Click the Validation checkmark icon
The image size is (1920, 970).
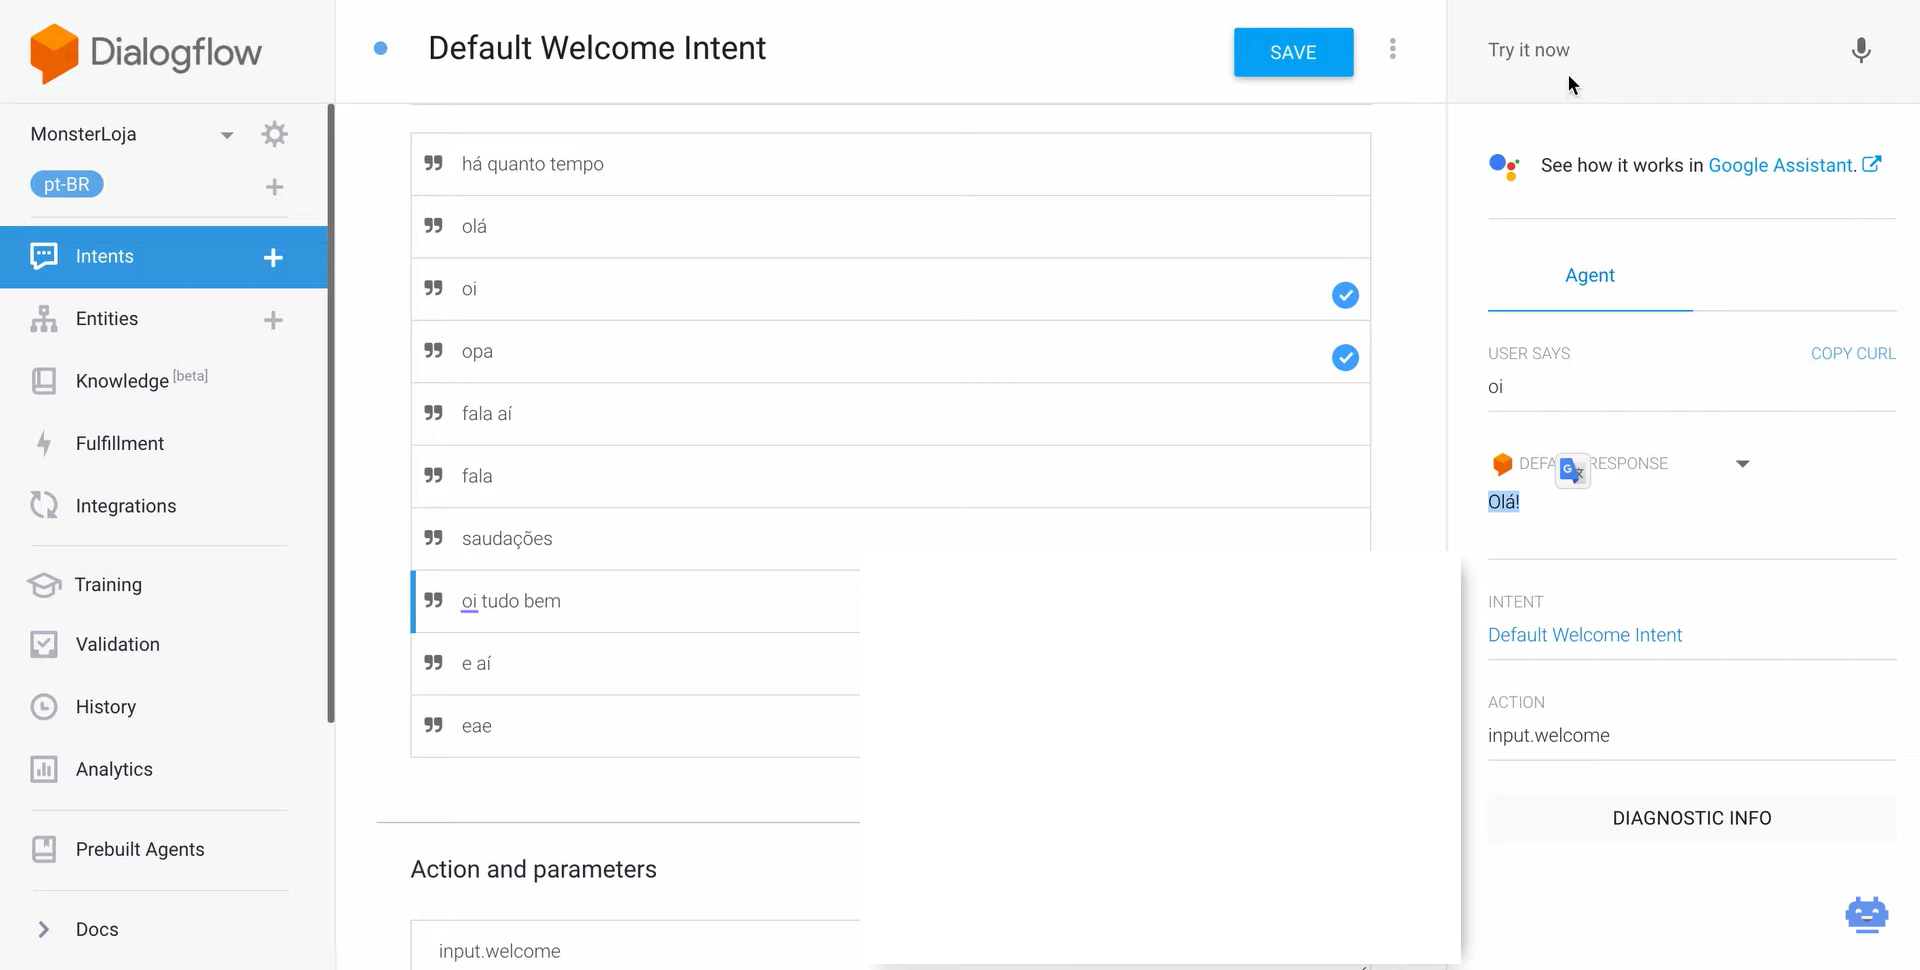44,645
